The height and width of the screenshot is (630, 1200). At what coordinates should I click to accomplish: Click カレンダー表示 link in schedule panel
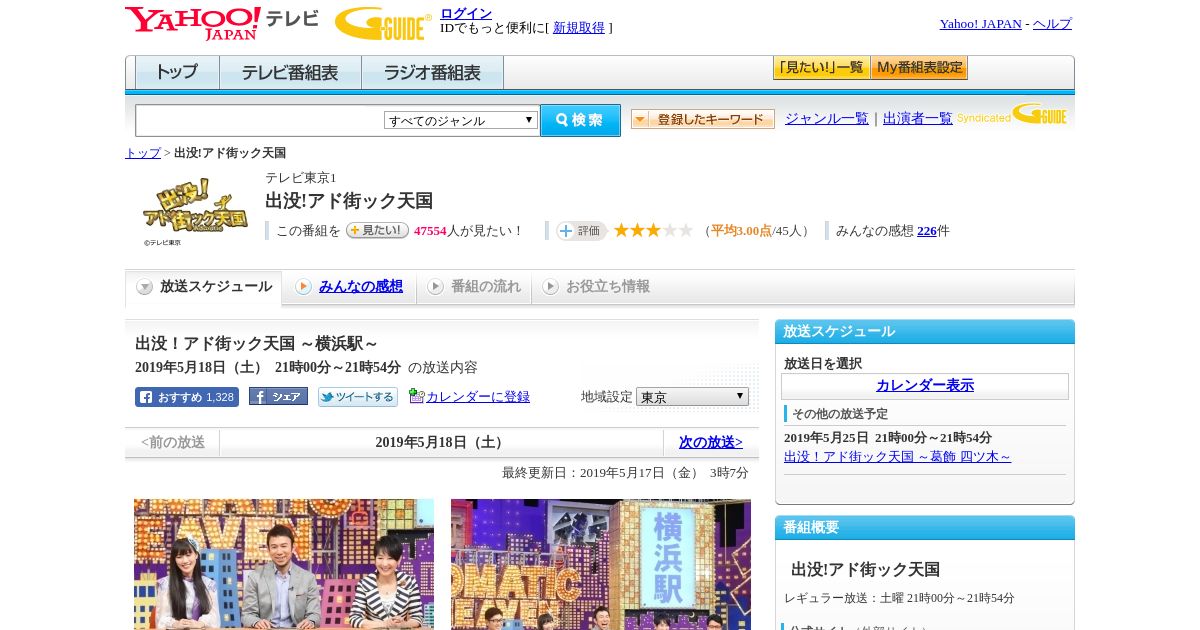click(925, 386)
